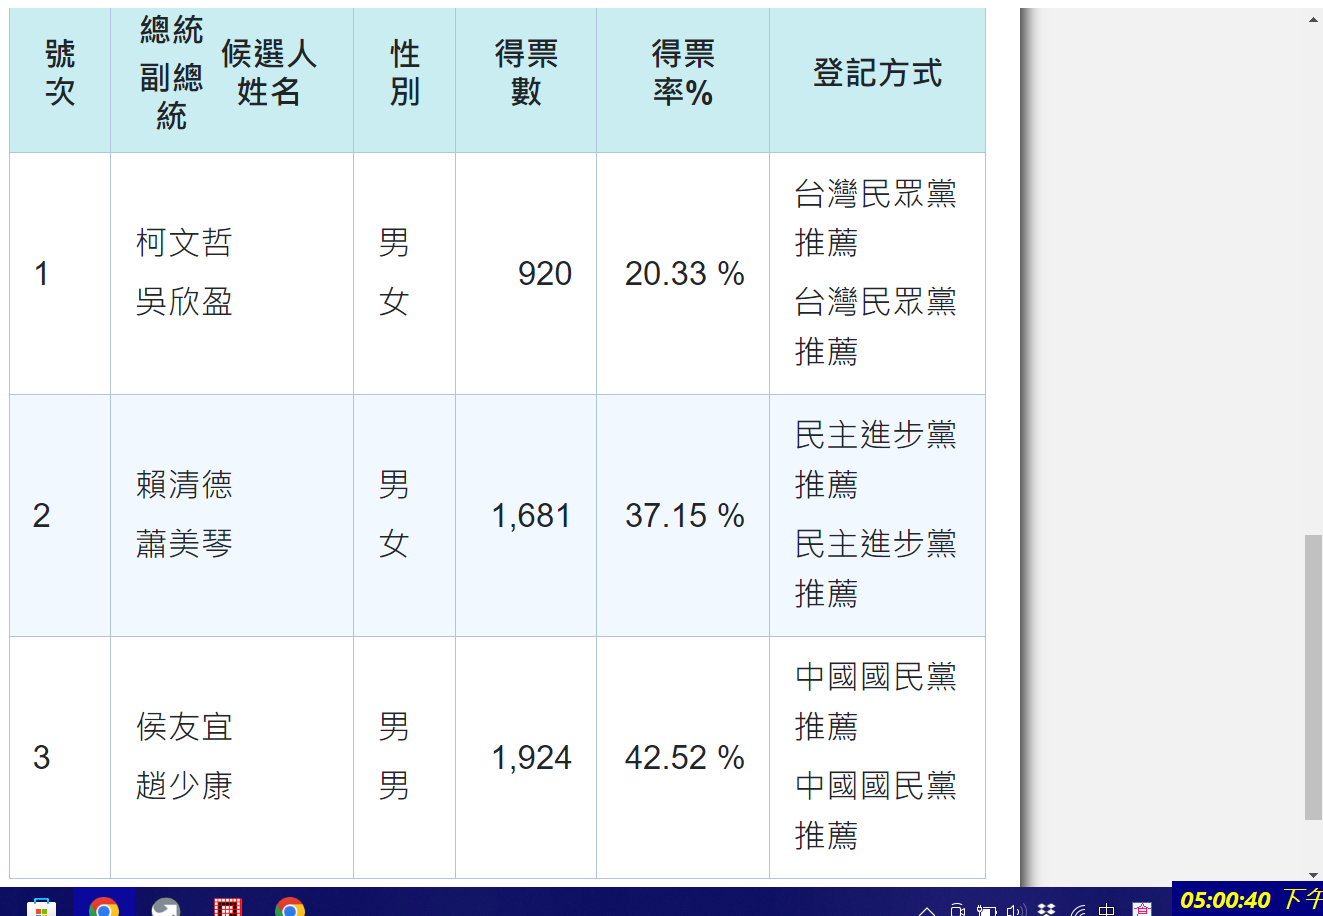Click the 37.15 % vote share
The height and width of the screenshot is (916, 1323).
685,515
